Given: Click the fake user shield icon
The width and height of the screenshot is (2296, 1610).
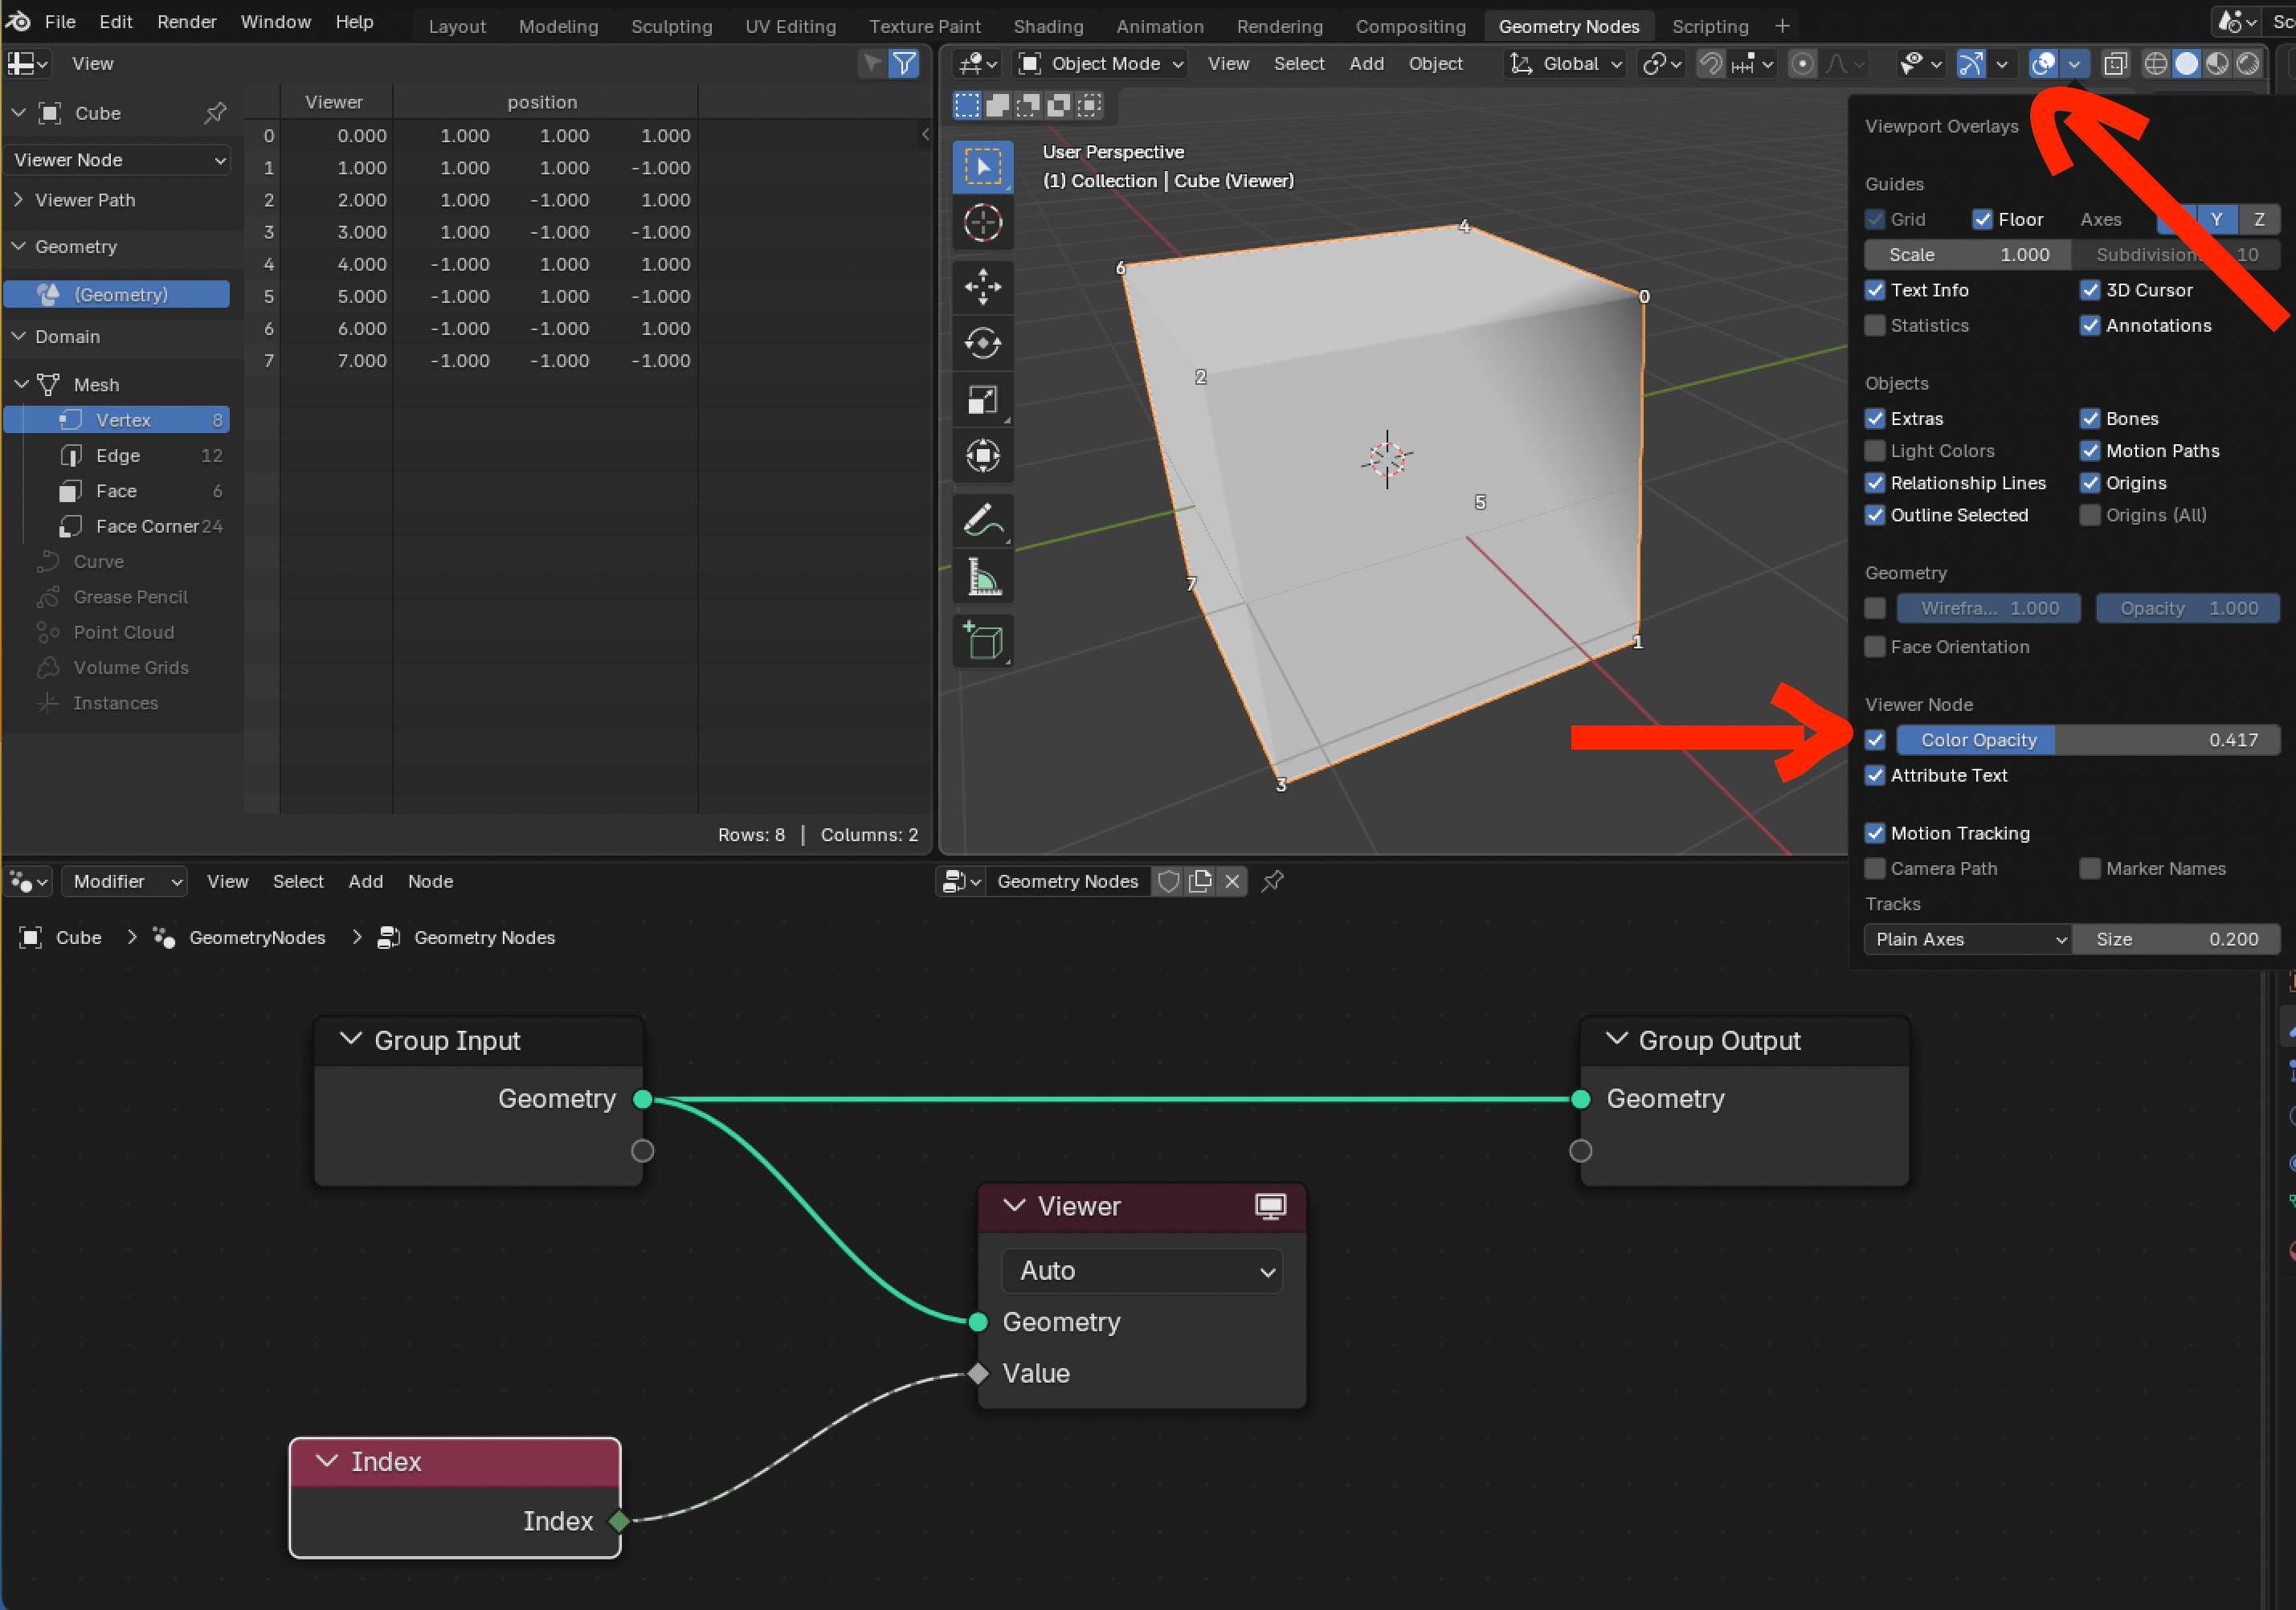Looking at the screenshot, I should [x=1168, y=881].
